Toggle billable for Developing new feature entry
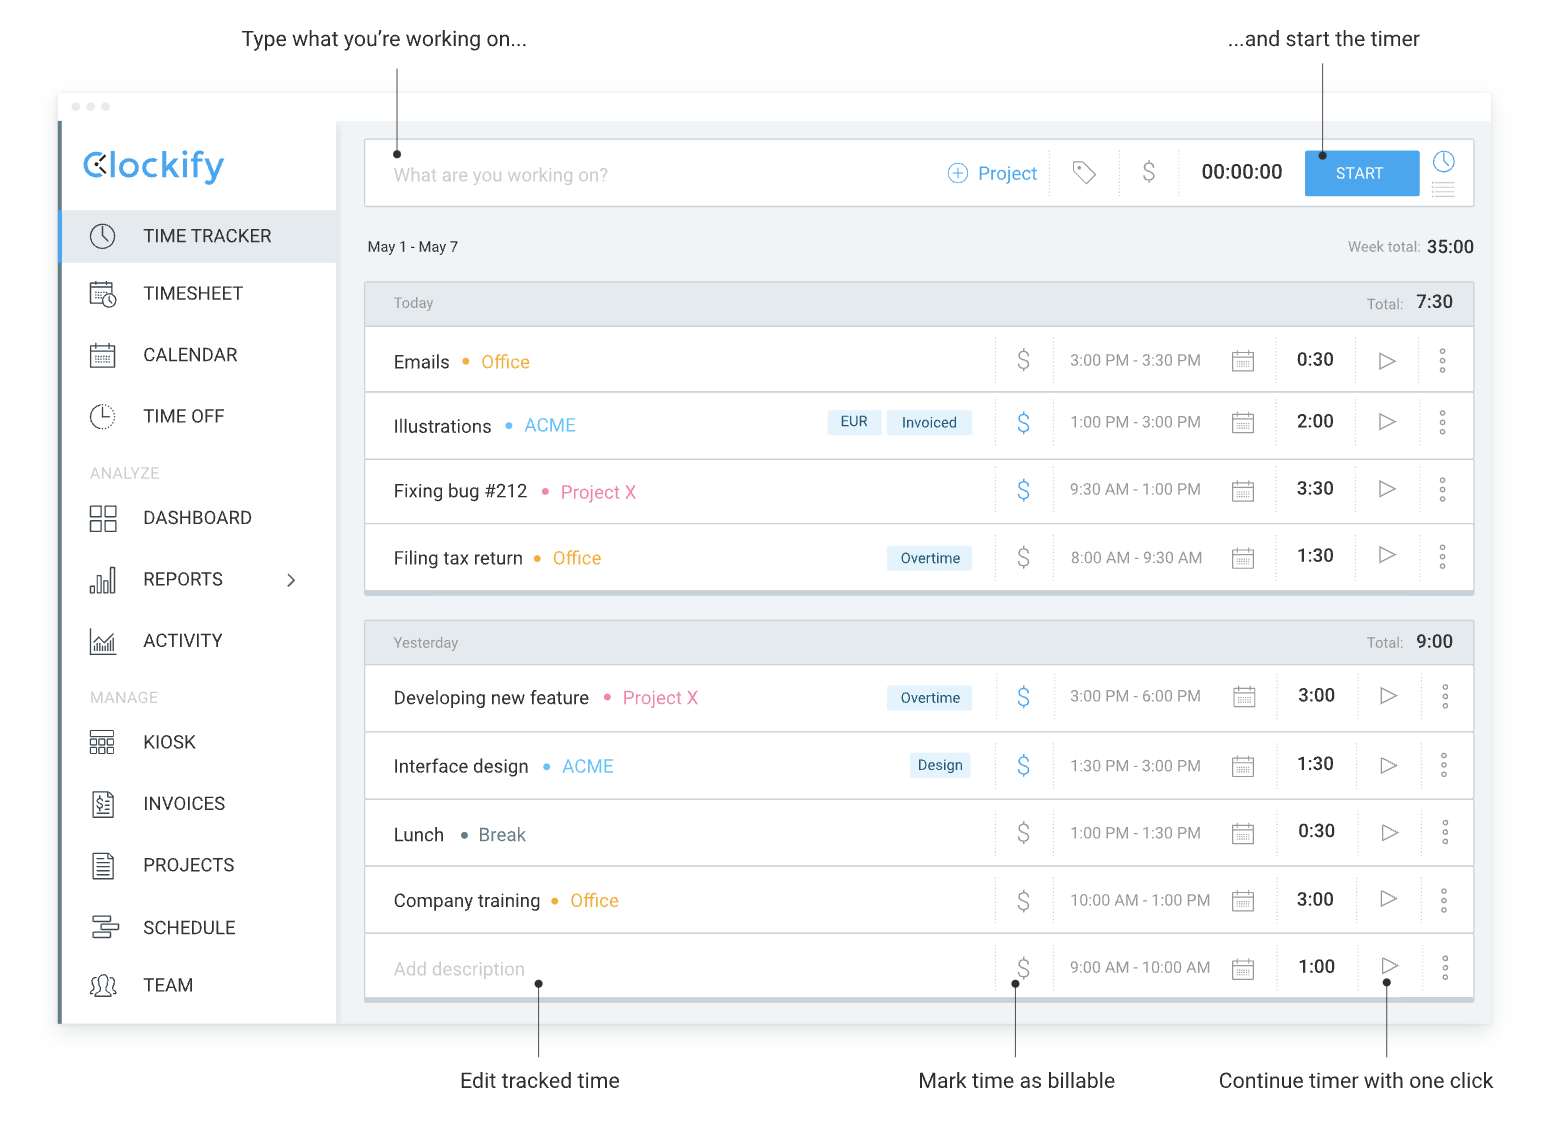The image size is (1558, 1140). pos(1023,697)
